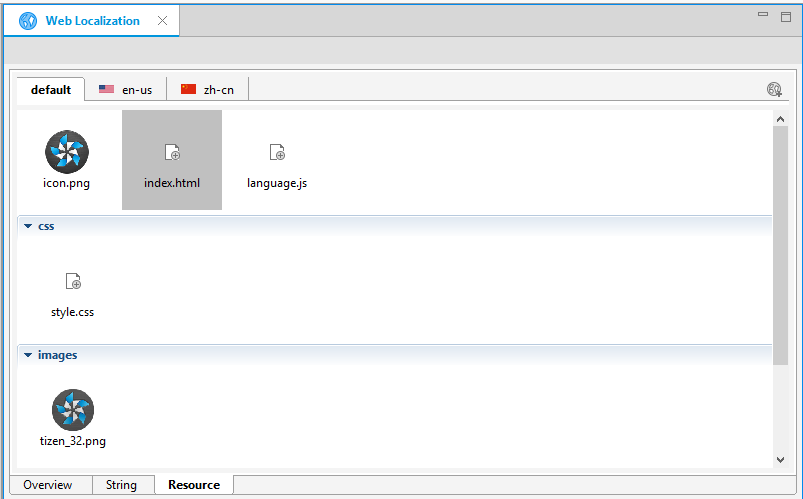This screenshot has width=803, height=499.
Task: Click the scrollbar up arrow
Action: (781, 119)
